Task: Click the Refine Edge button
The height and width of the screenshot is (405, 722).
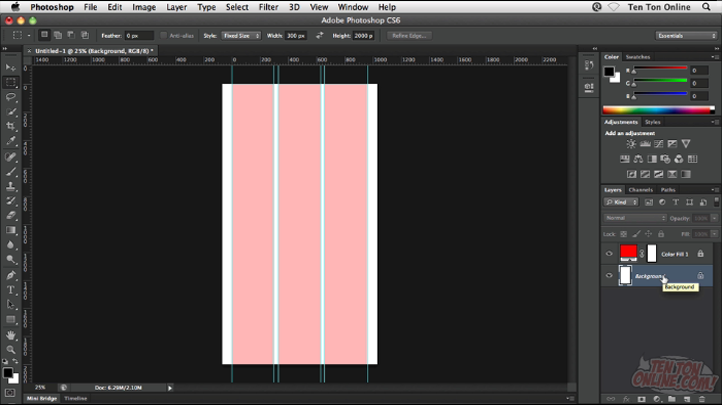Action: point(409,35)
